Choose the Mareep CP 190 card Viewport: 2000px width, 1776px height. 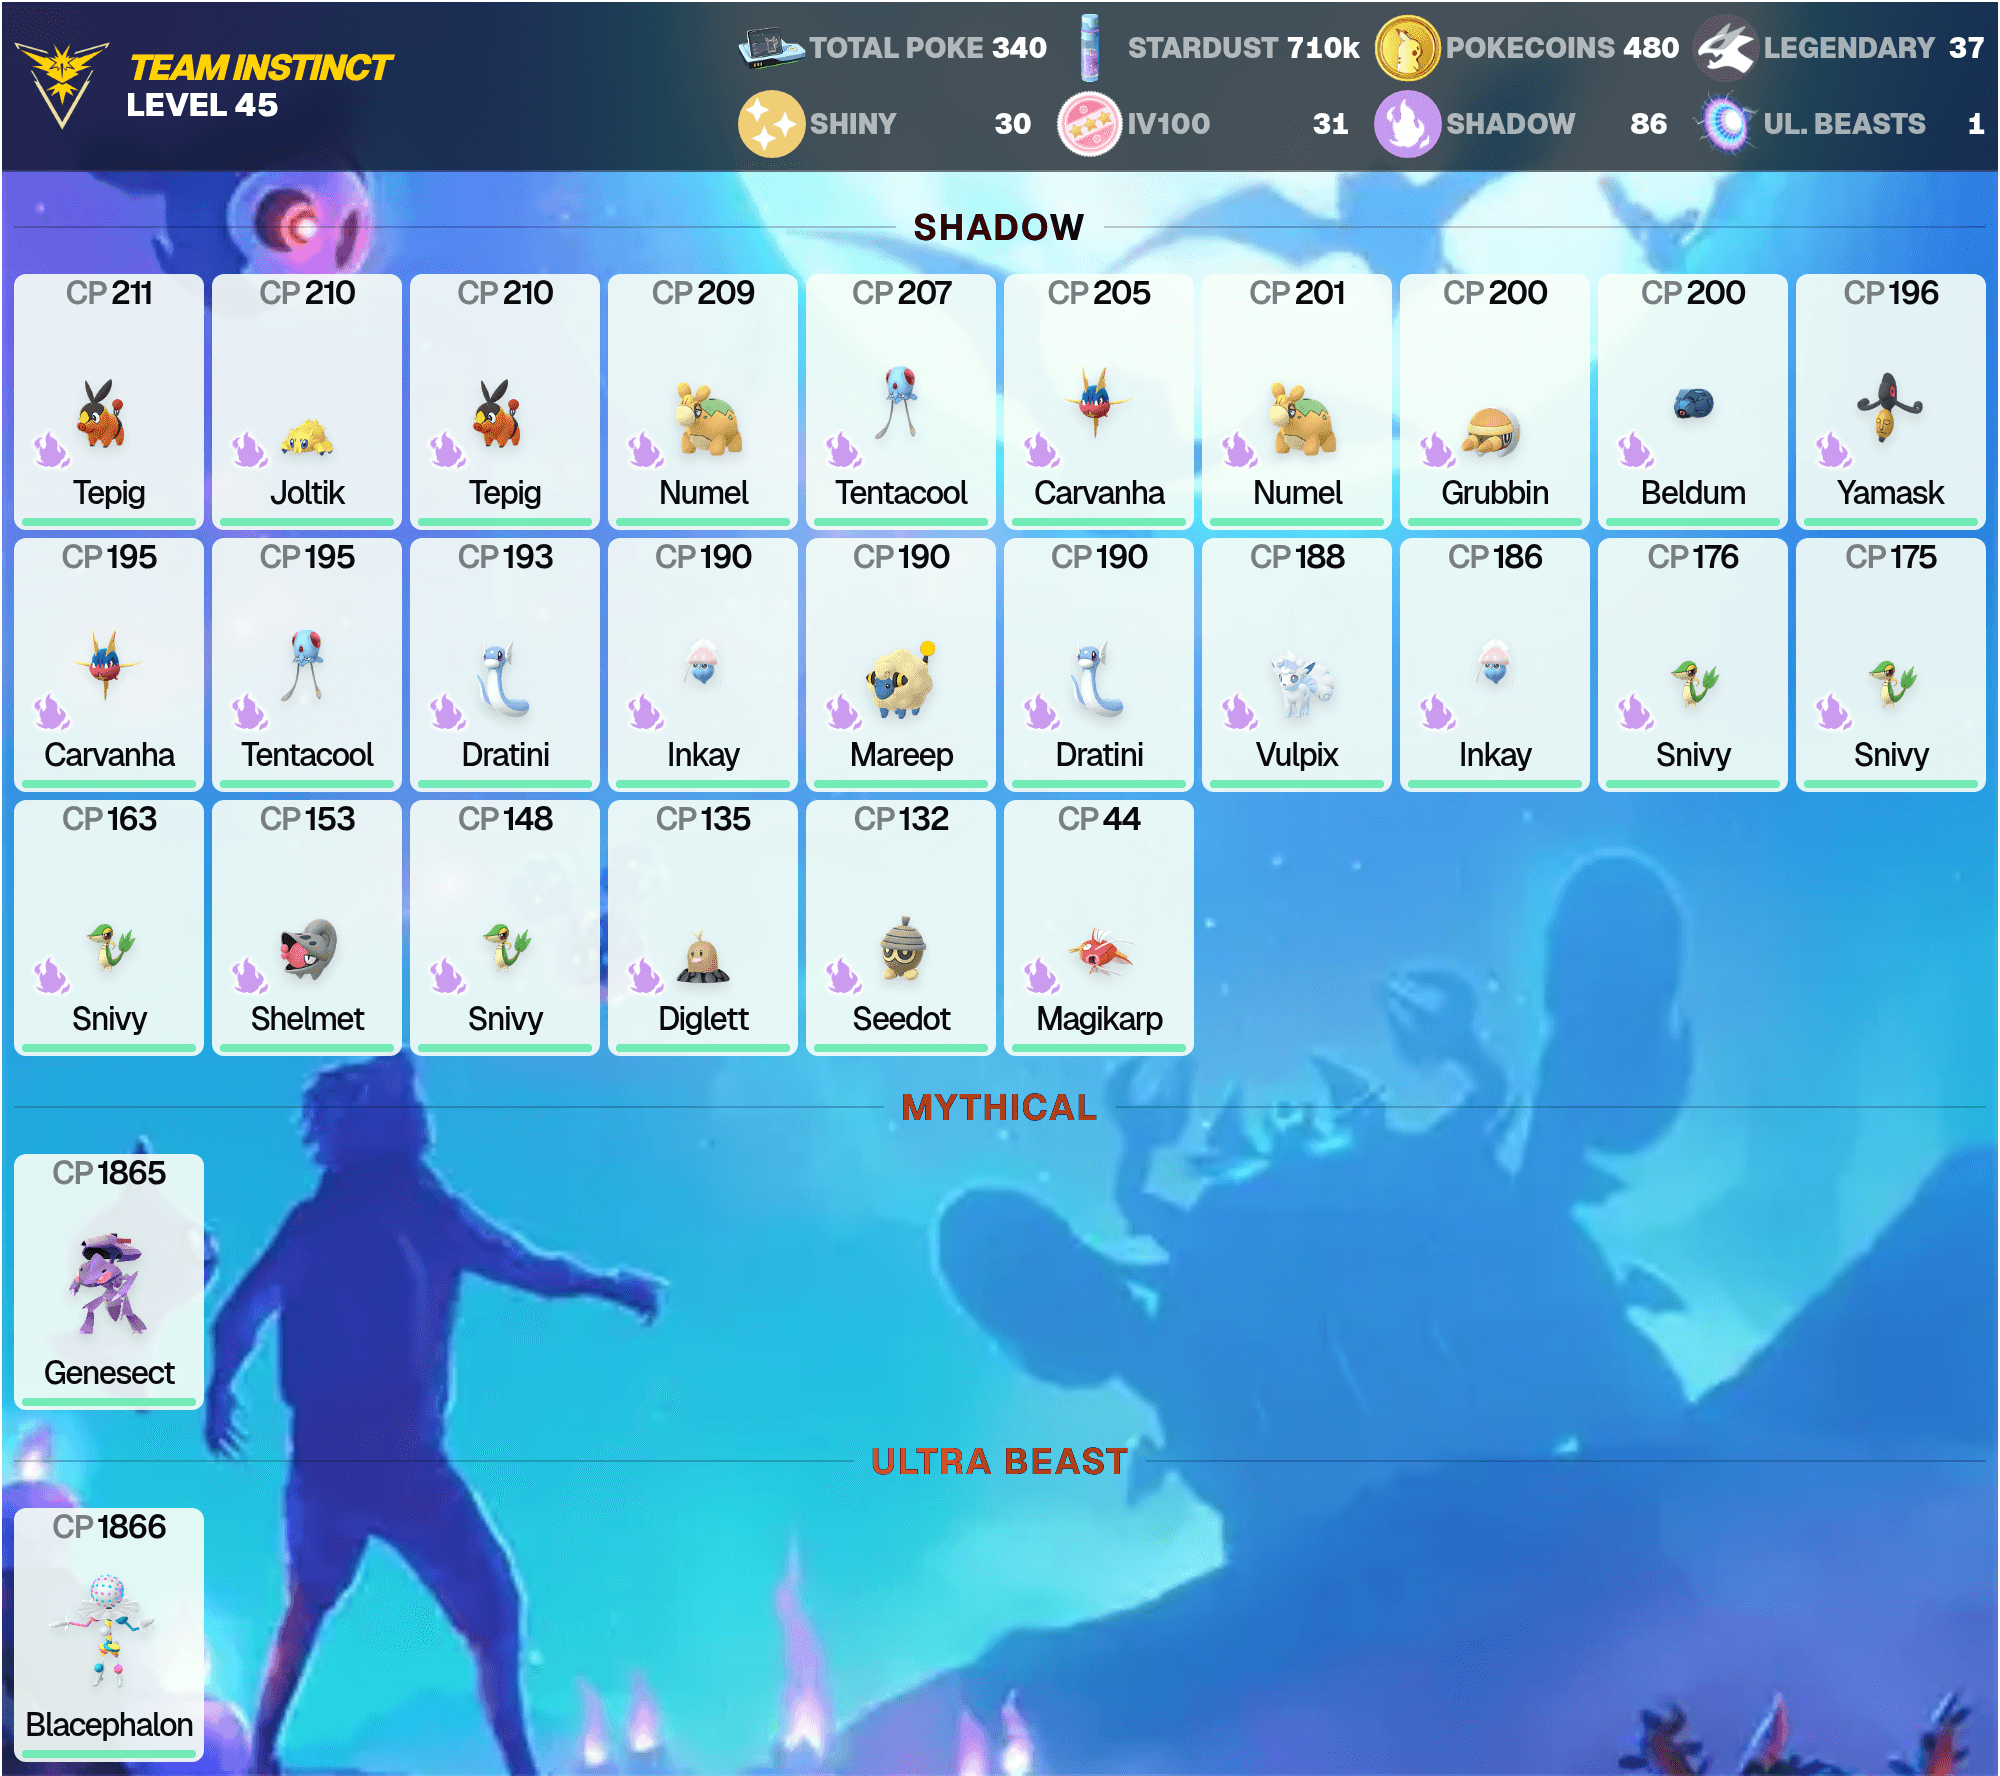click(x=901, y=664)
